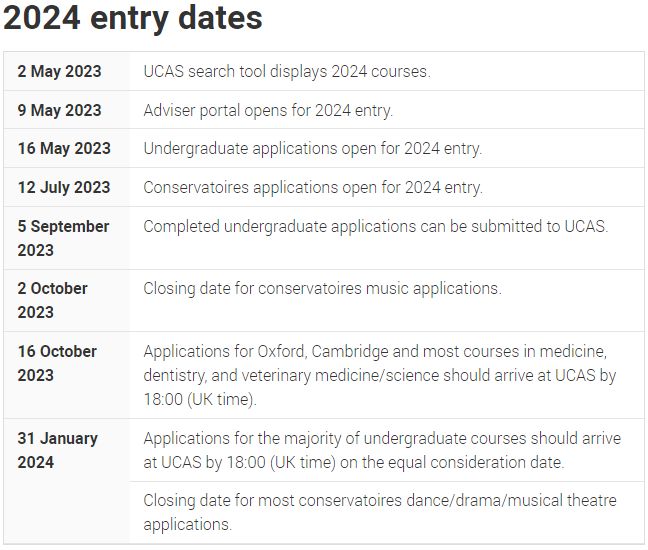Click the 'equal consideration date' description text
The image size is (648, 550).
382,450
